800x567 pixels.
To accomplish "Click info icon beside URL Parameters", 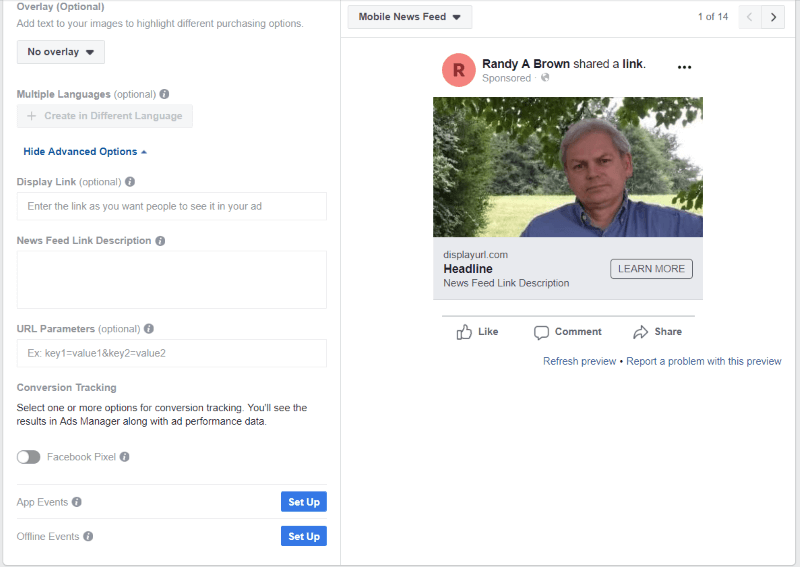I will click(149, 329).
